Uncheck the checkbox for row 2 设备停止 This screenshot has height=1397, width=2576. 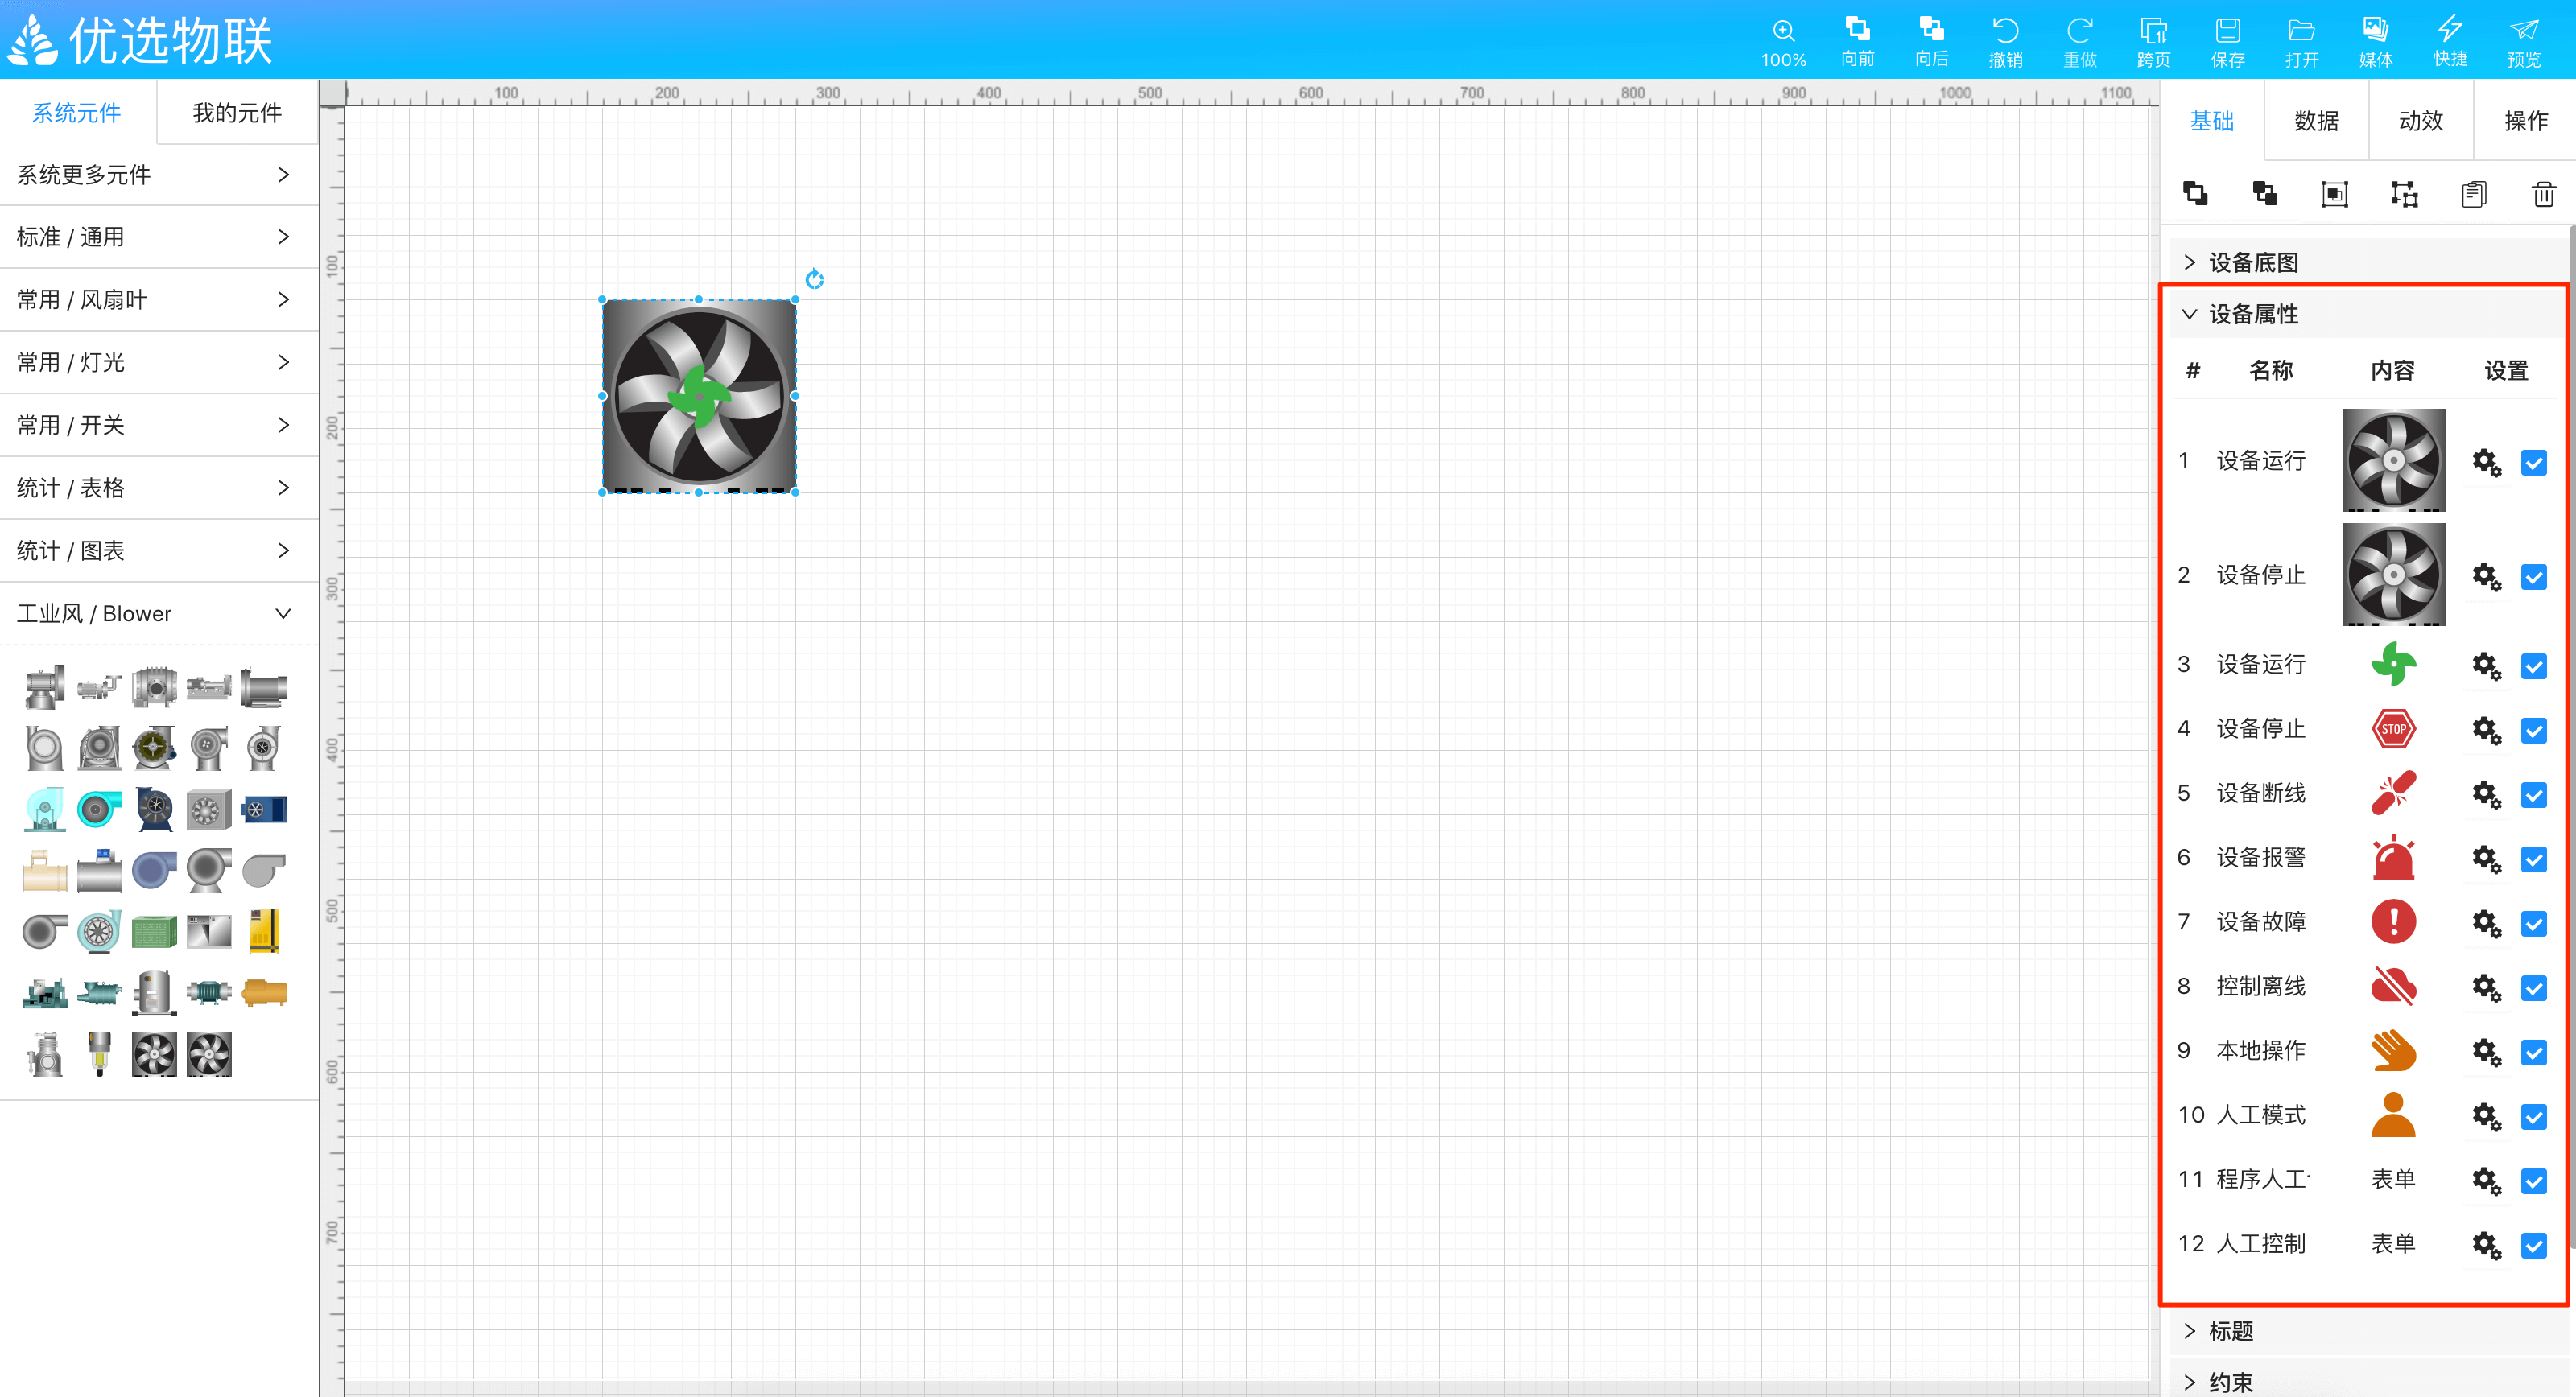pyautogui.click(x=2533, y=577)
